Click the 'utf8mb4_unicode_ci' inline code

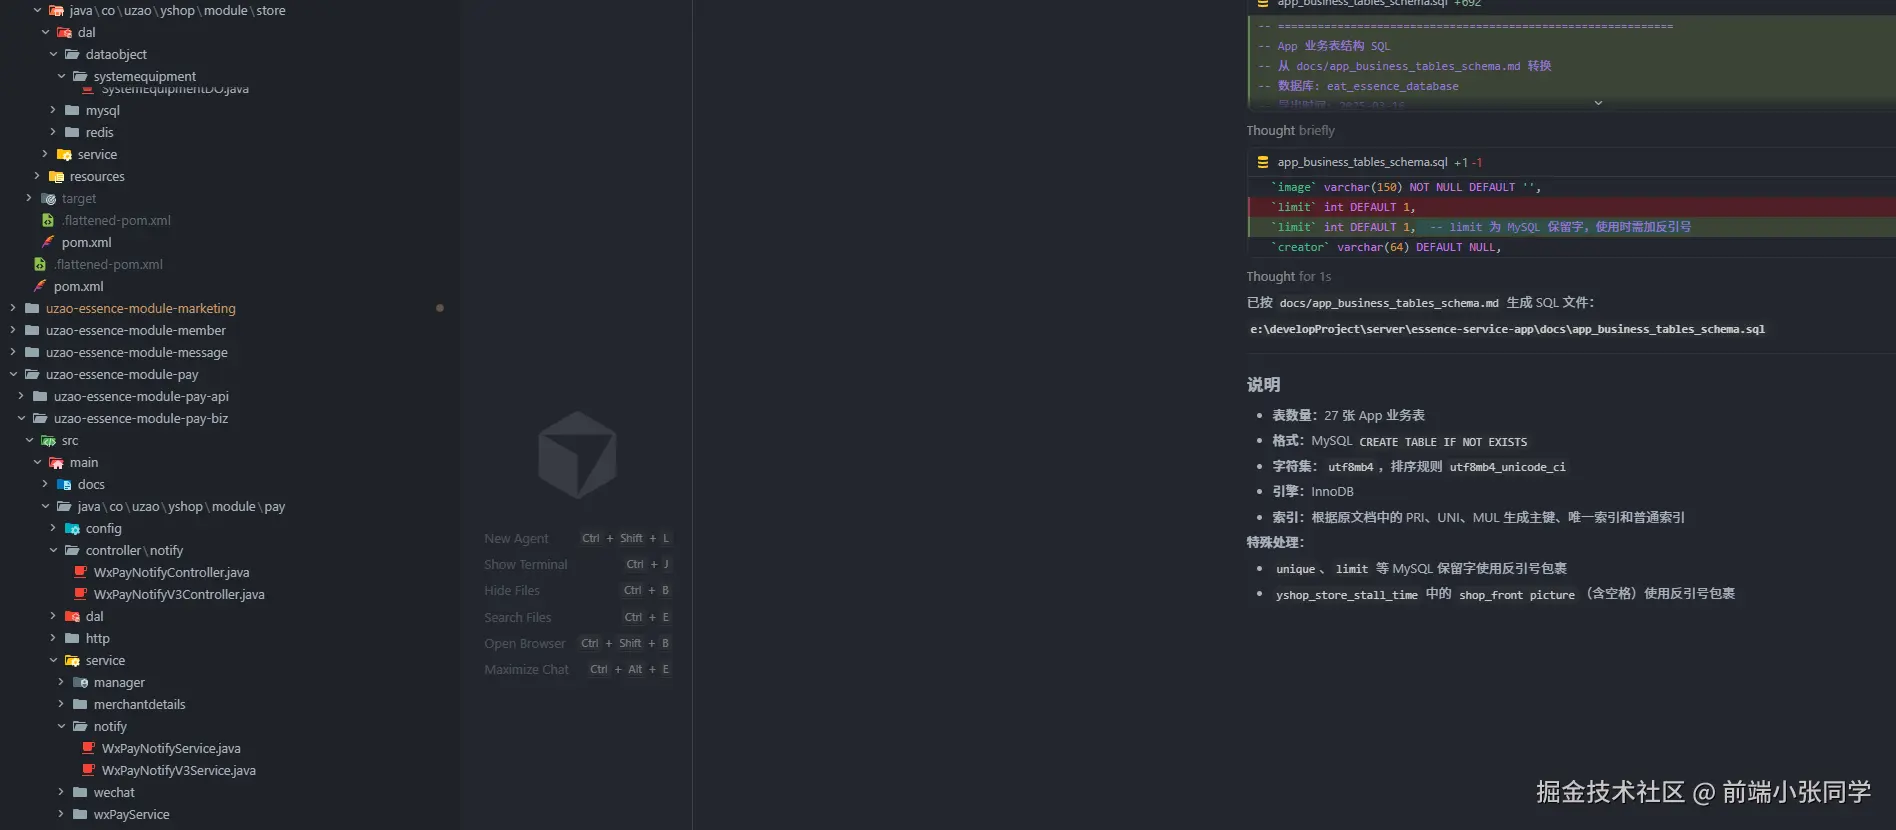[1507, 467]
